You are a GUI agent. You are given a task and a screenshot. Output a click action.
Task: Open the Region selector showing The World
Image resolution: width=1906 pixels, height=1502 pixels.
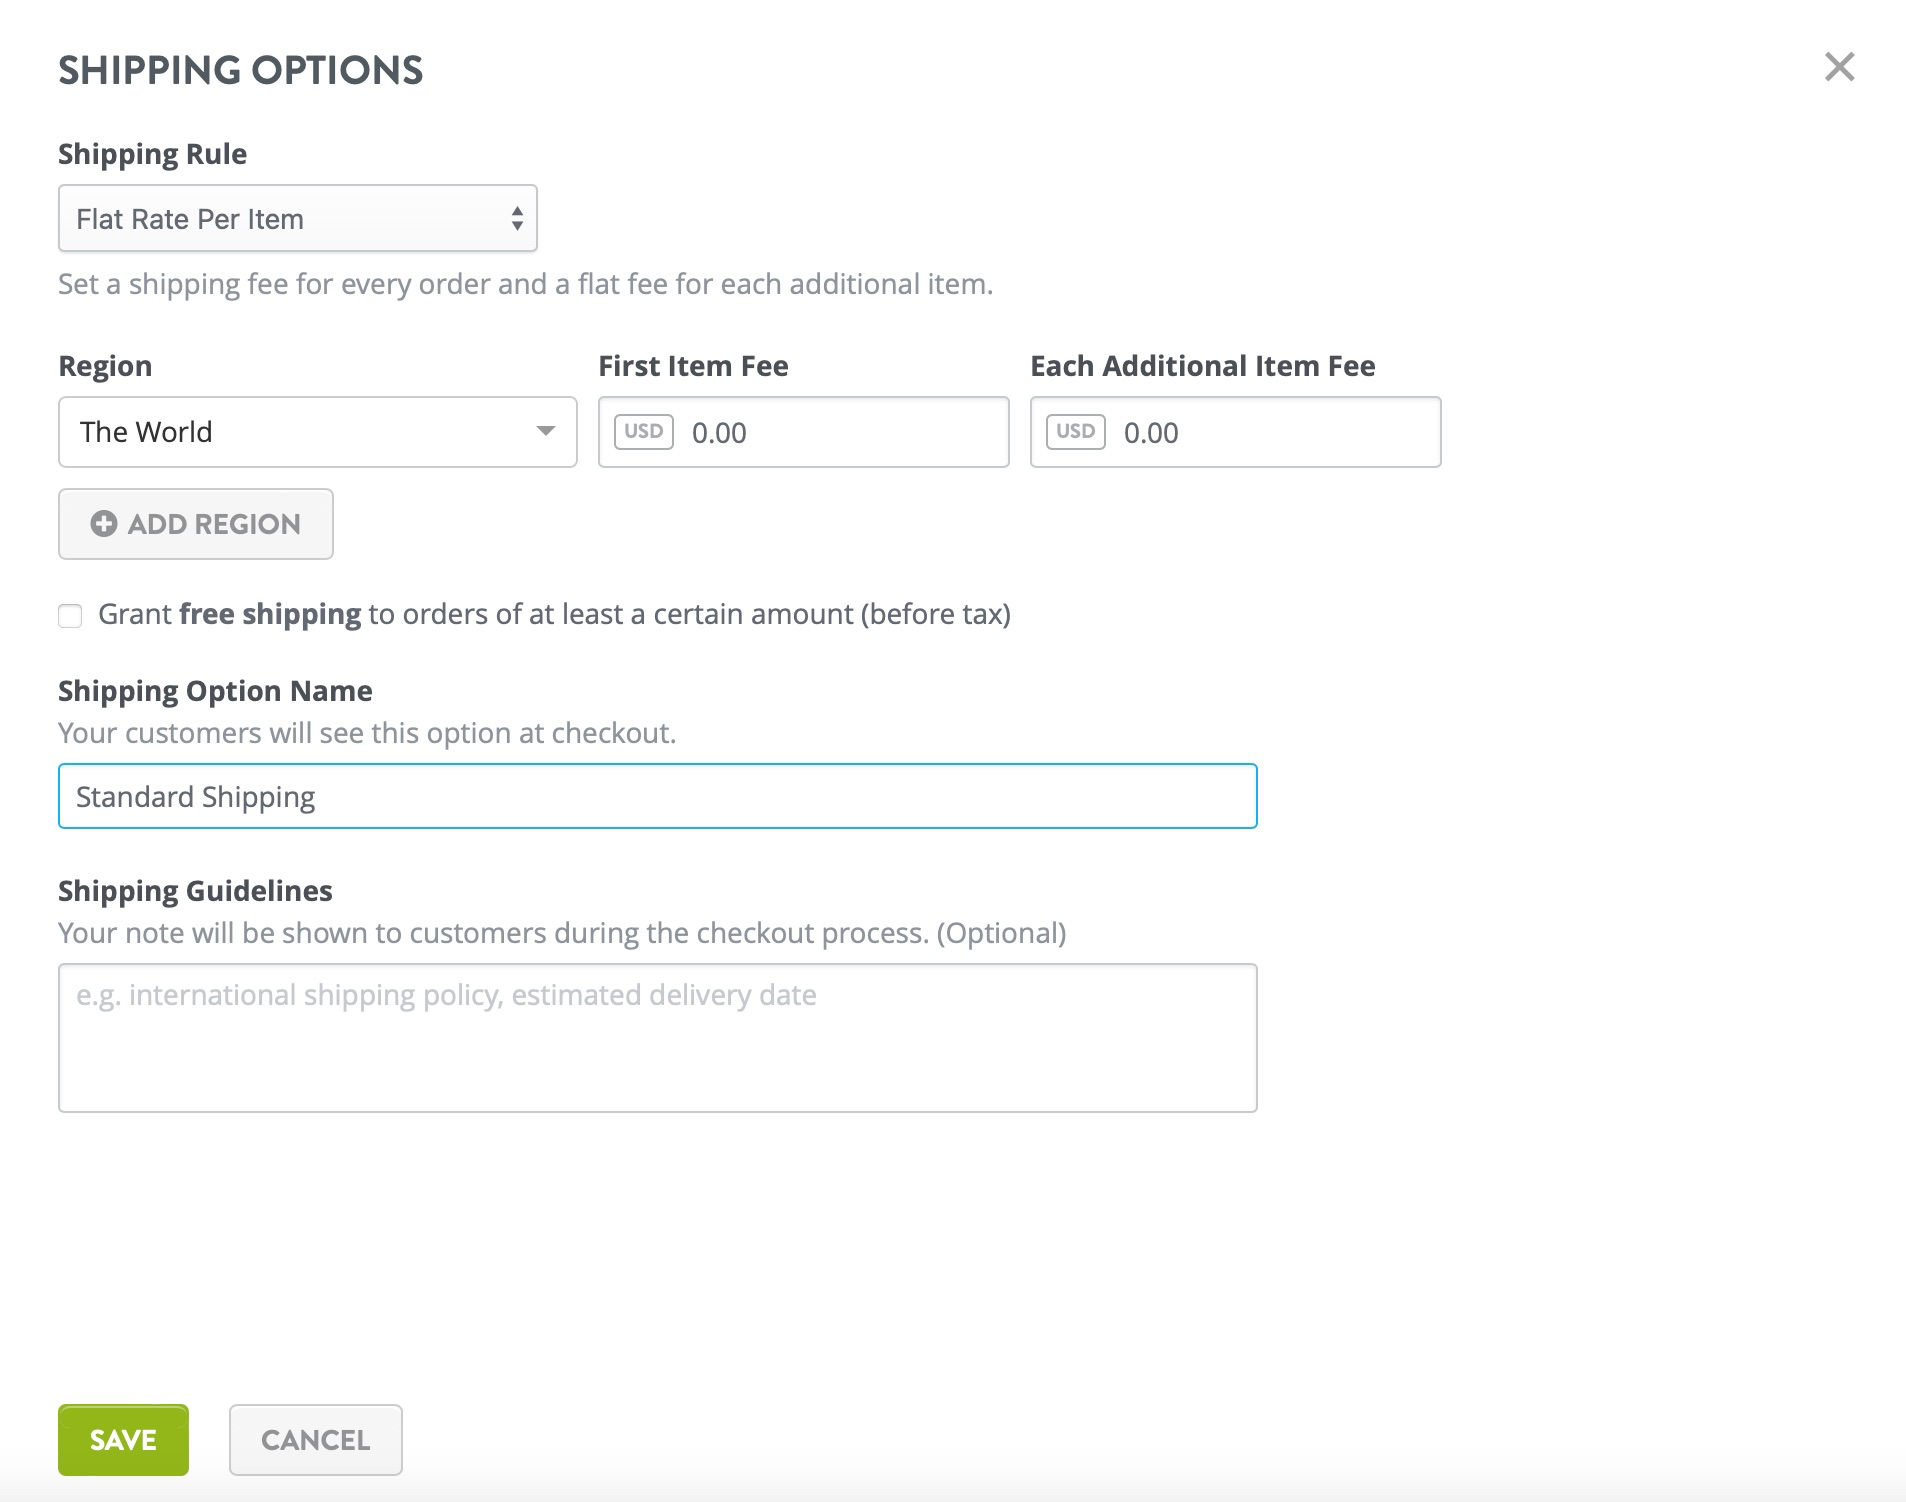pos(317,431)
